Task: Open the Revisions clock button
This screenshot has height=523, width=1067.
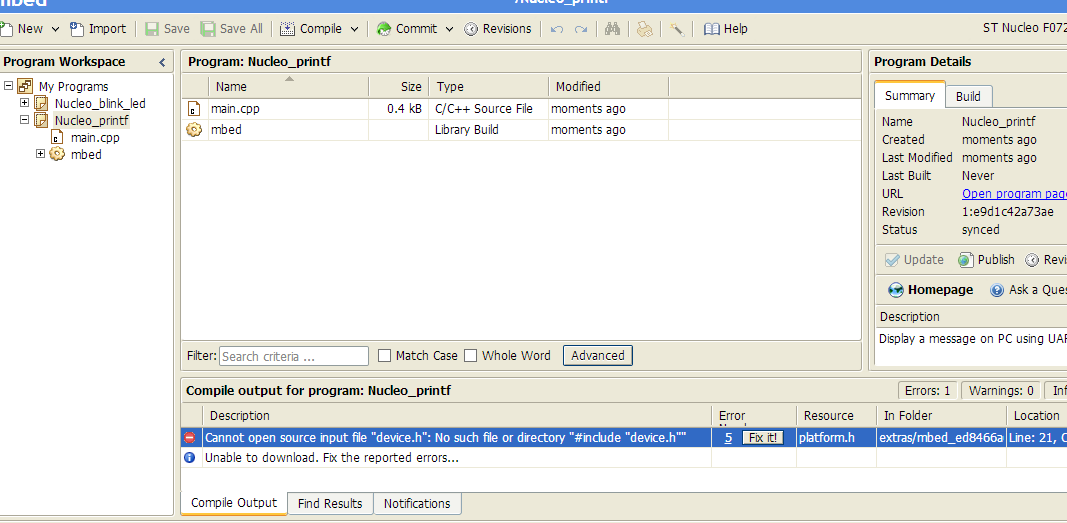Action: pyautogui.click(x=497, y=29)
